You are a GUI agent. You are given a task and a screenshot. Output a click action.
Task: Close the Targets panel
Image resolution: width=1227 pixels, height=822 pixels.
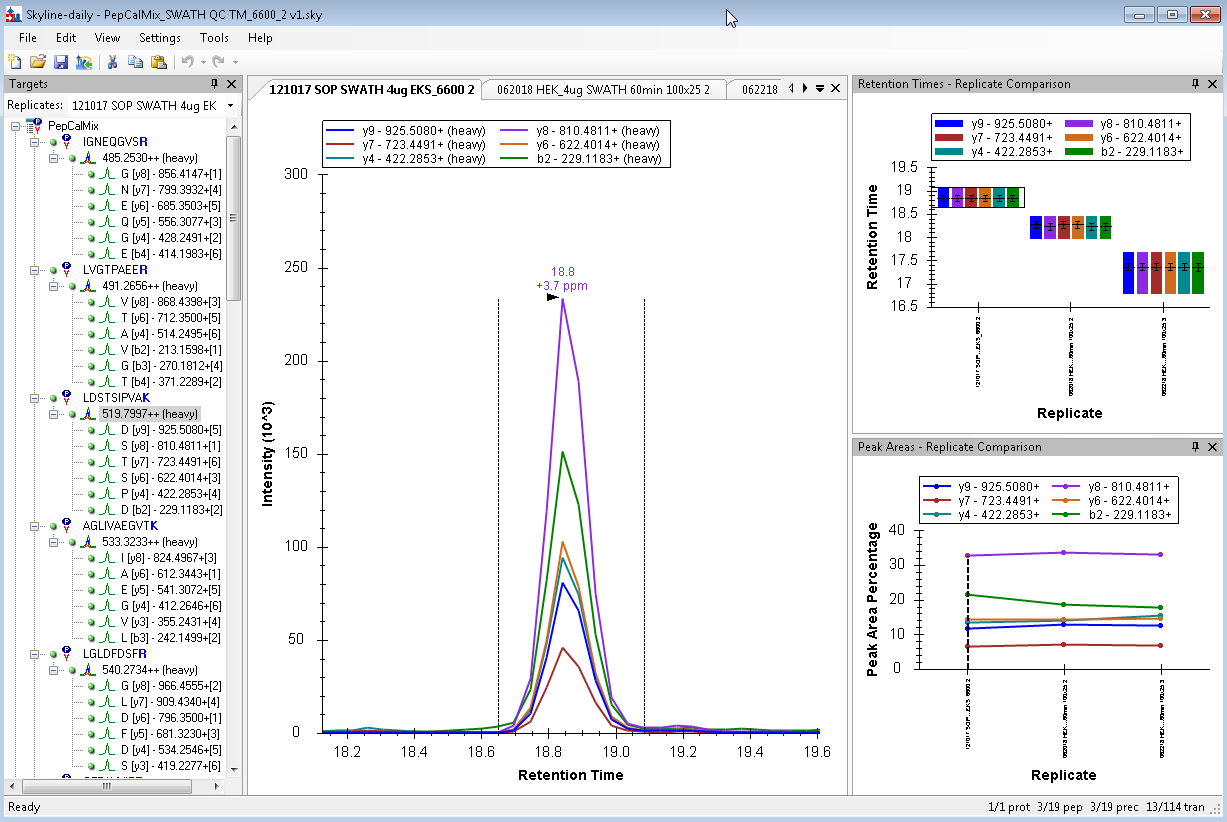coord(232,85)
